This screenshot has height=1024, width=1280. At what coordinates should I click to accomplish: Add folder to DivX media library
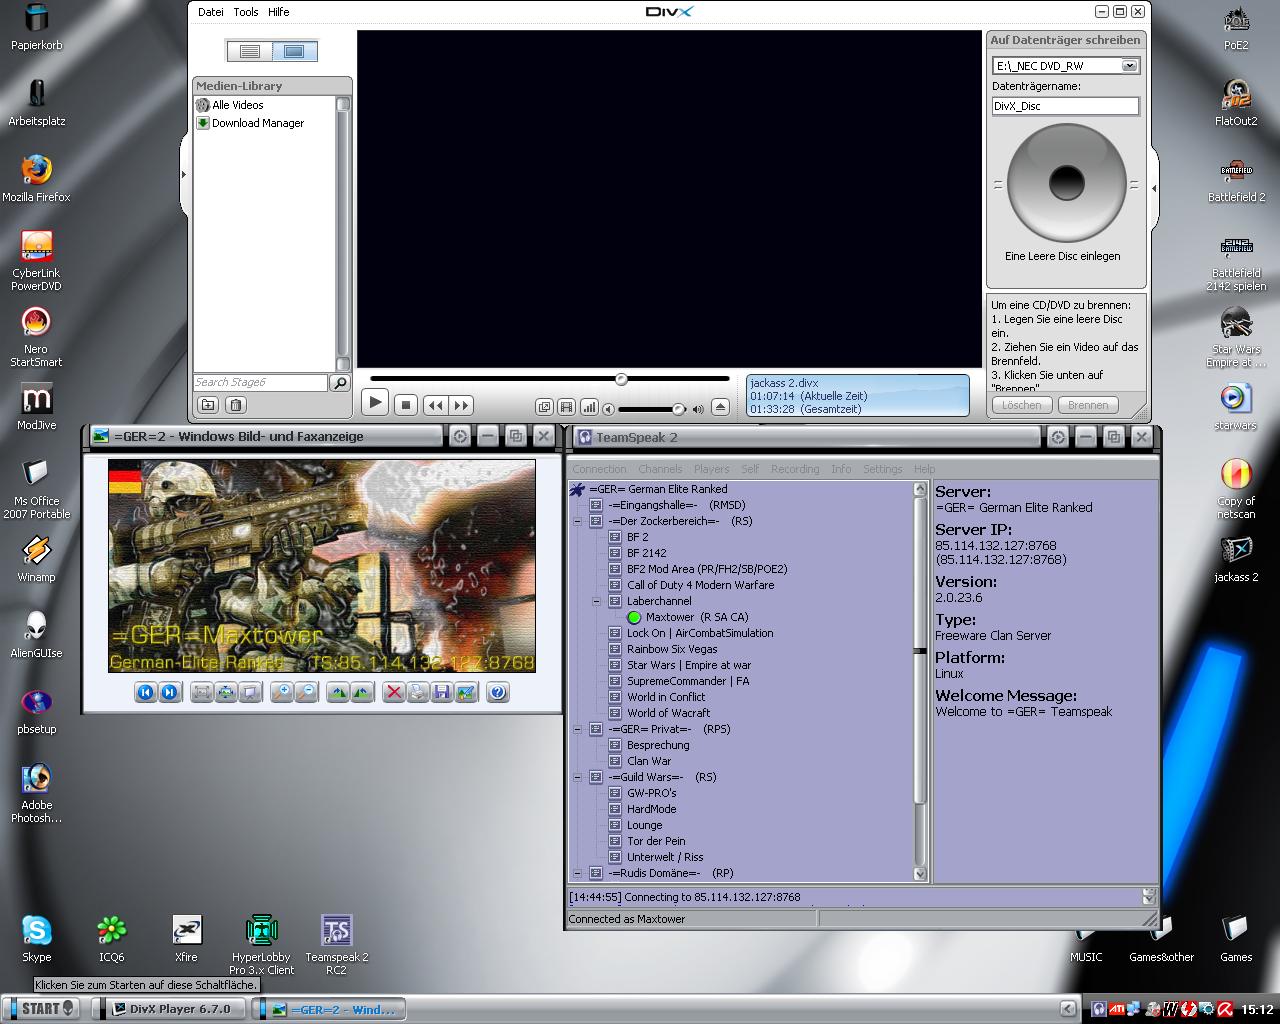coord(208,405)
